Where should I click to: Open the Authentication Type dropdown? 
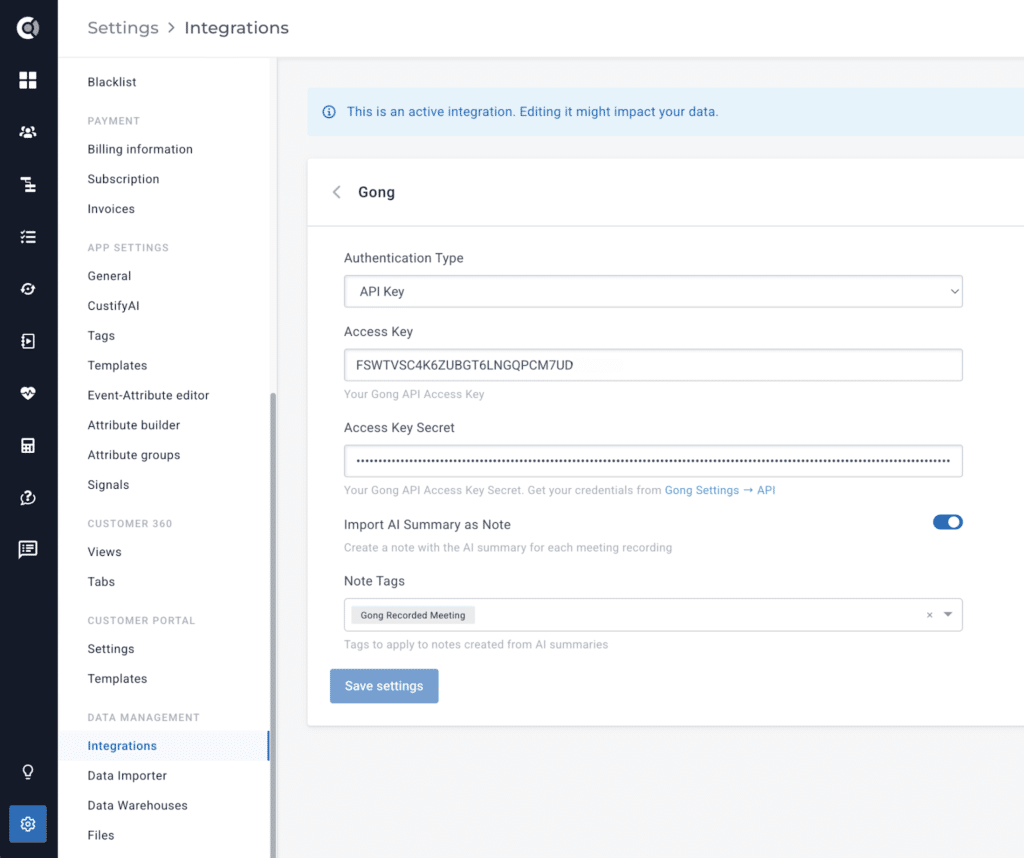point(653,291)
